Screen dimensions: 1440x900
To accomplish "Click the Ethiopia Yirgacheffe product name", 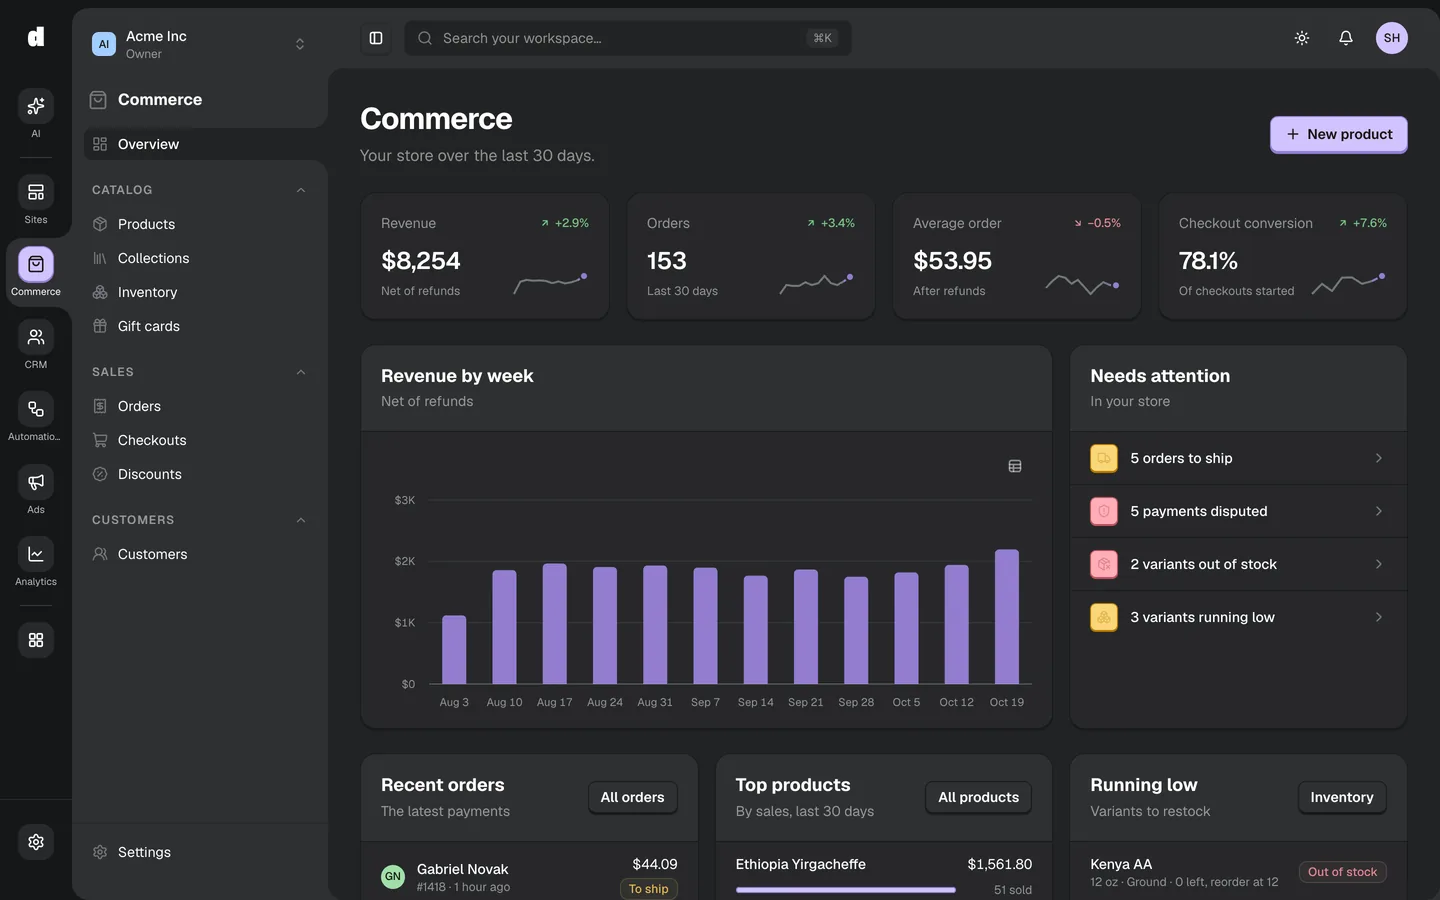I will coord(801,864).
